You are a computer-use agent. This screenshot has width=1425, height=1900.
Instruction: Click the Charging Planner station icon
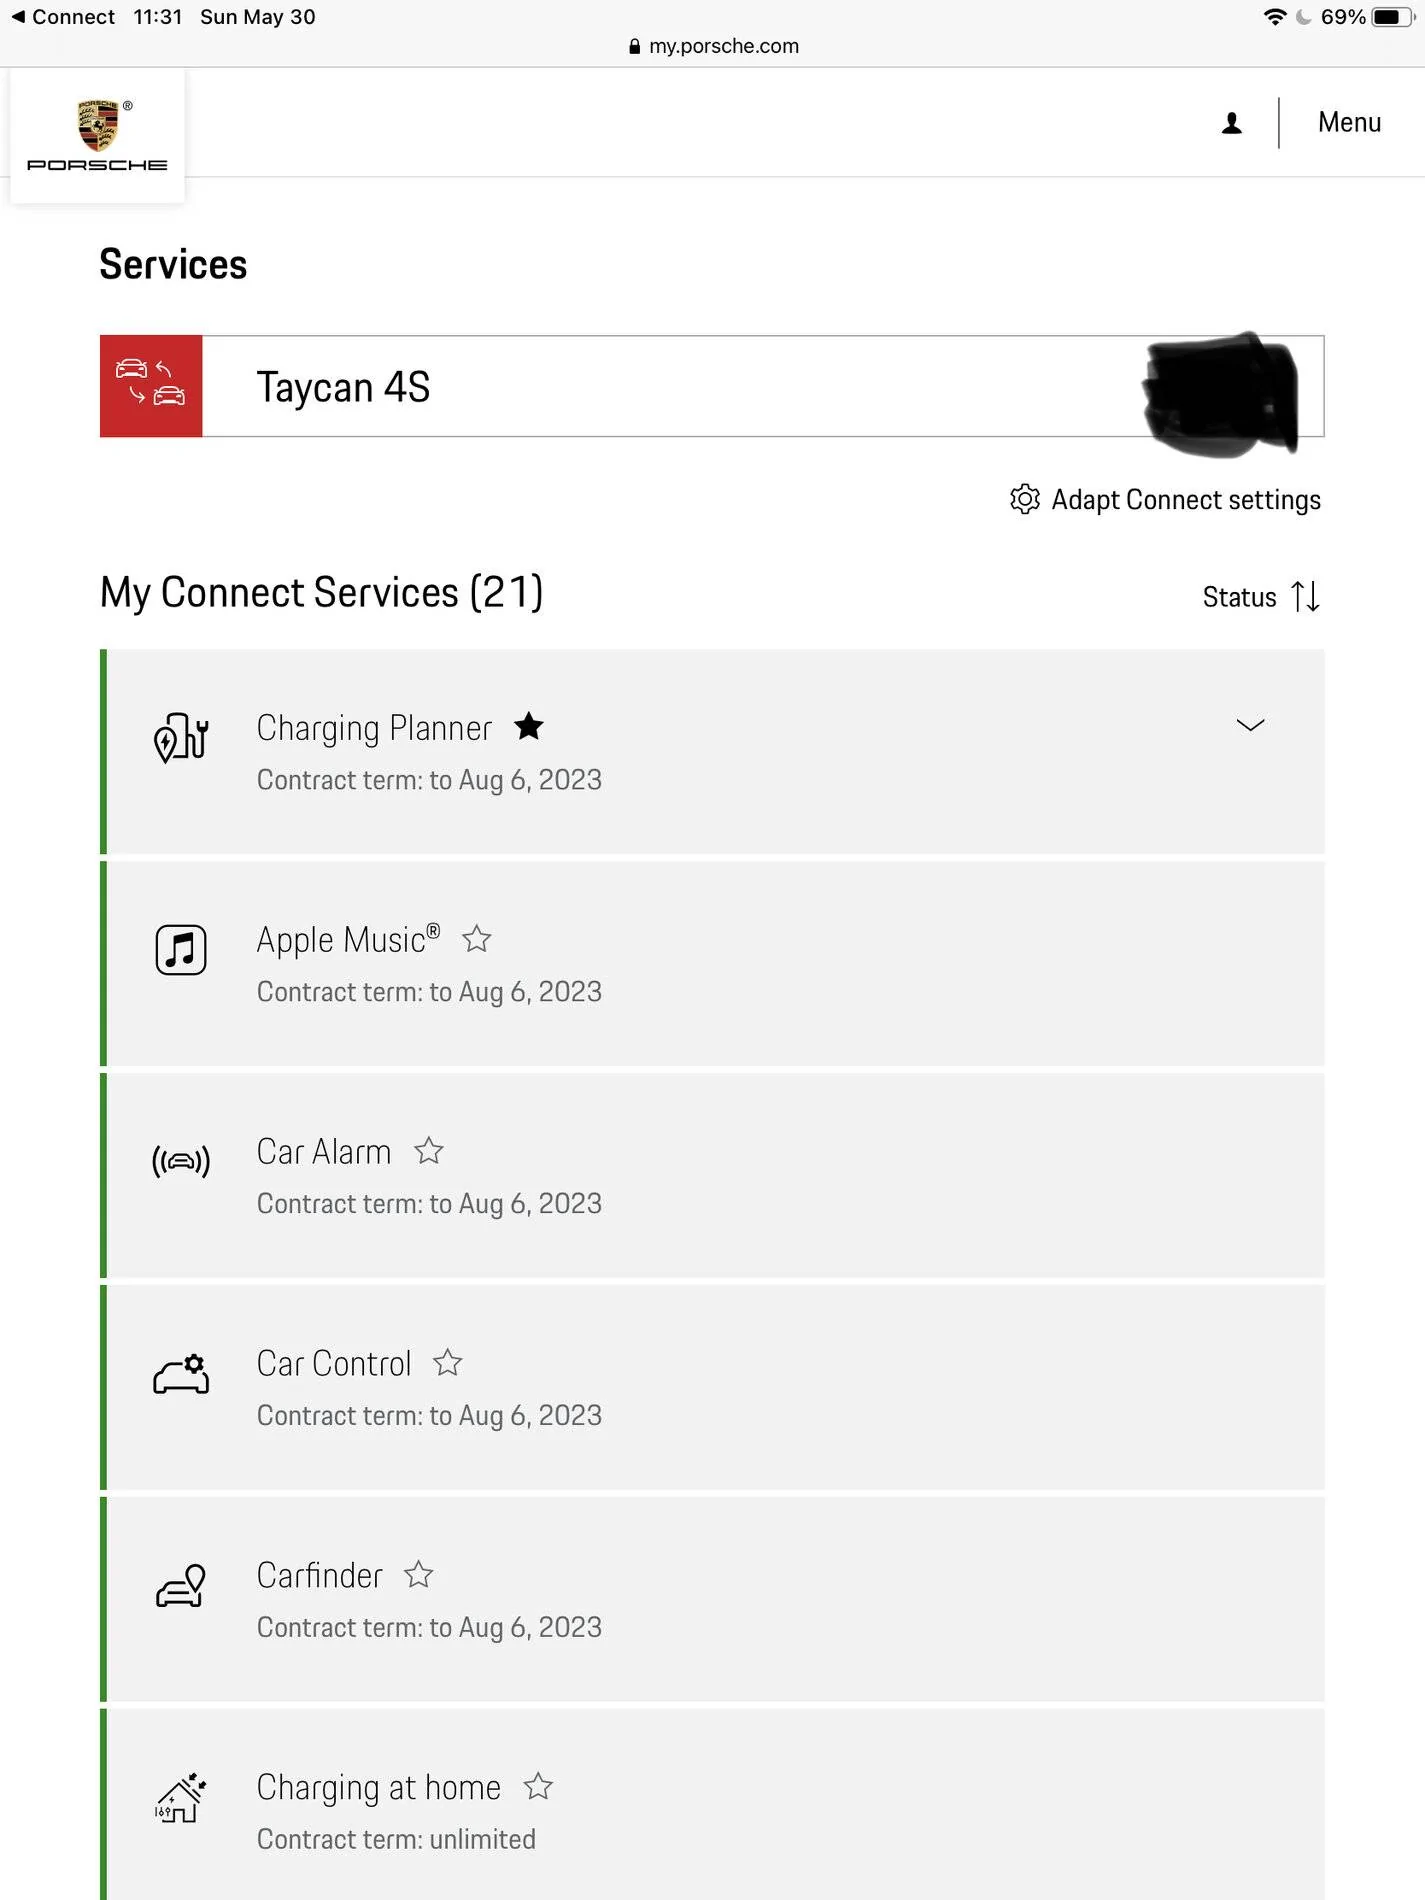(x=181, y=738)
